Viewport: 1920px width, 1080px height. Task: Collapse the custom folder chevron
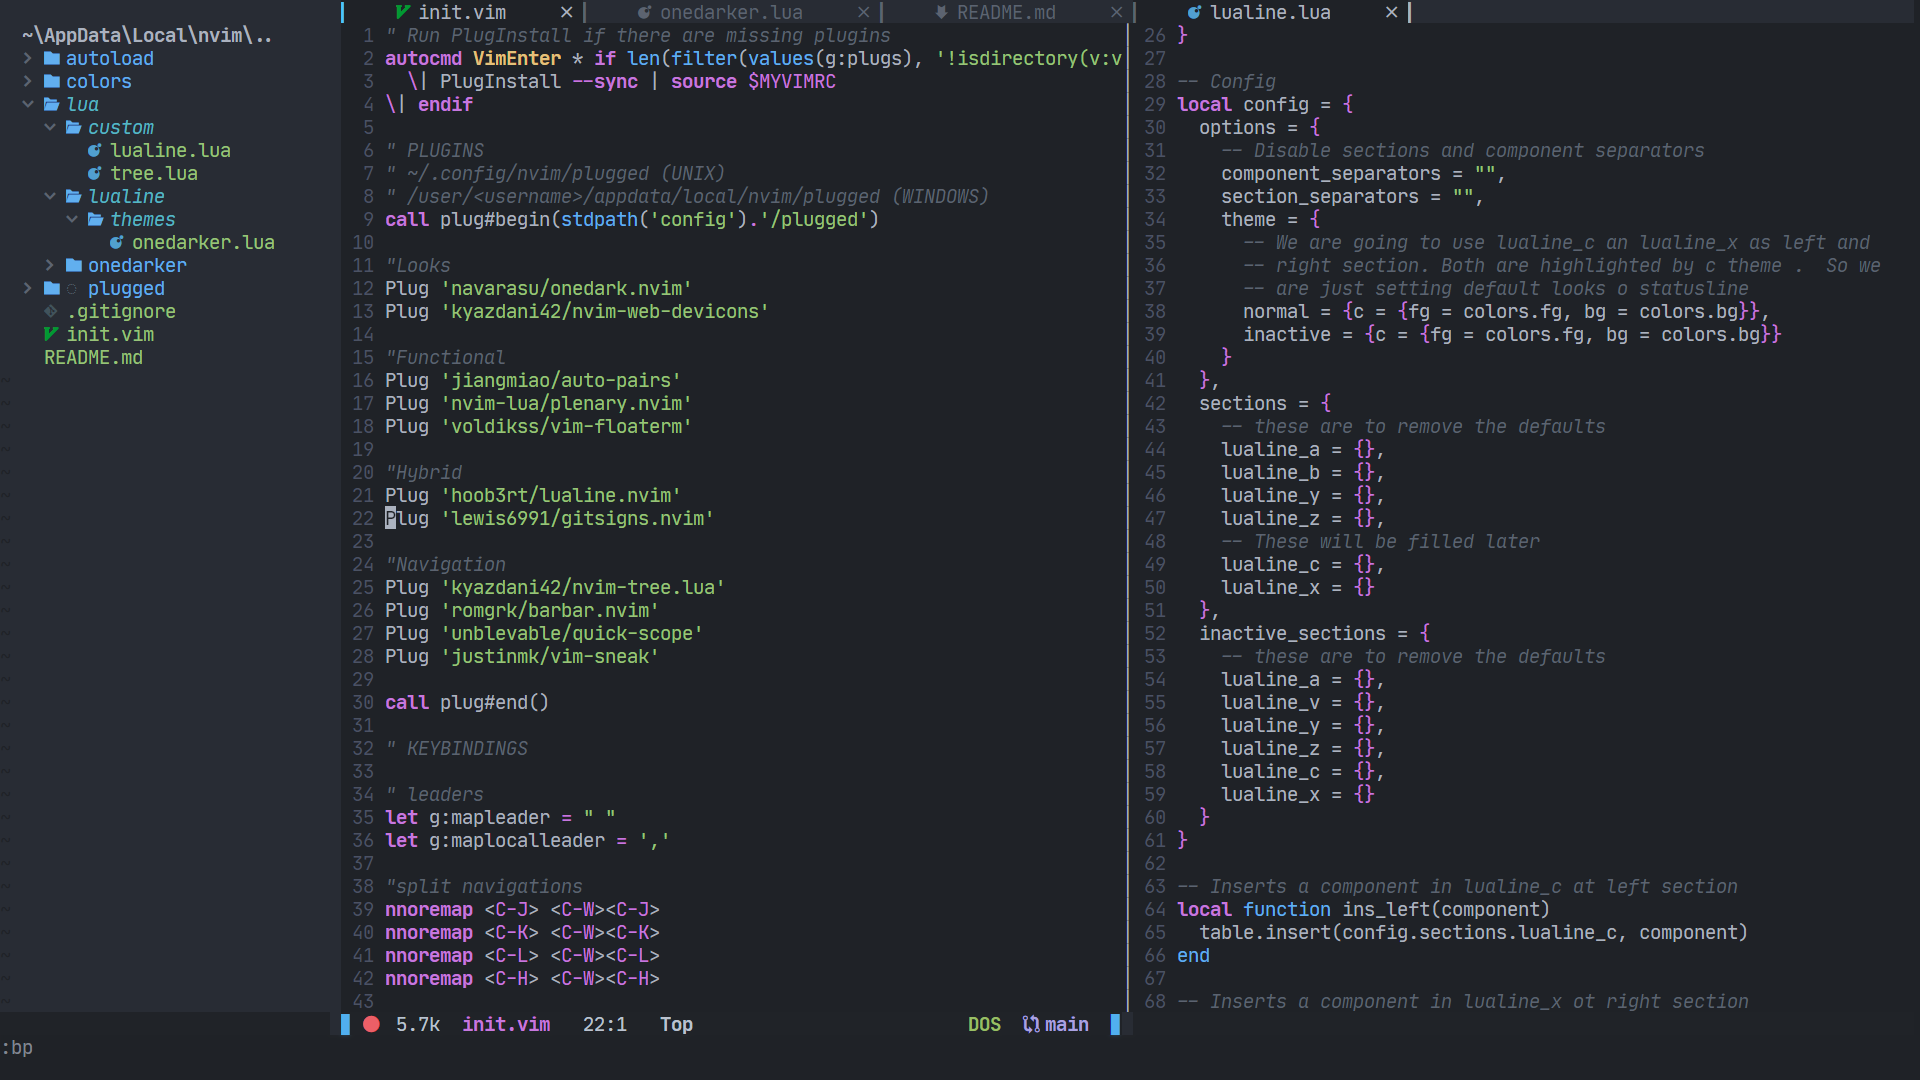(x=50, y=127)
